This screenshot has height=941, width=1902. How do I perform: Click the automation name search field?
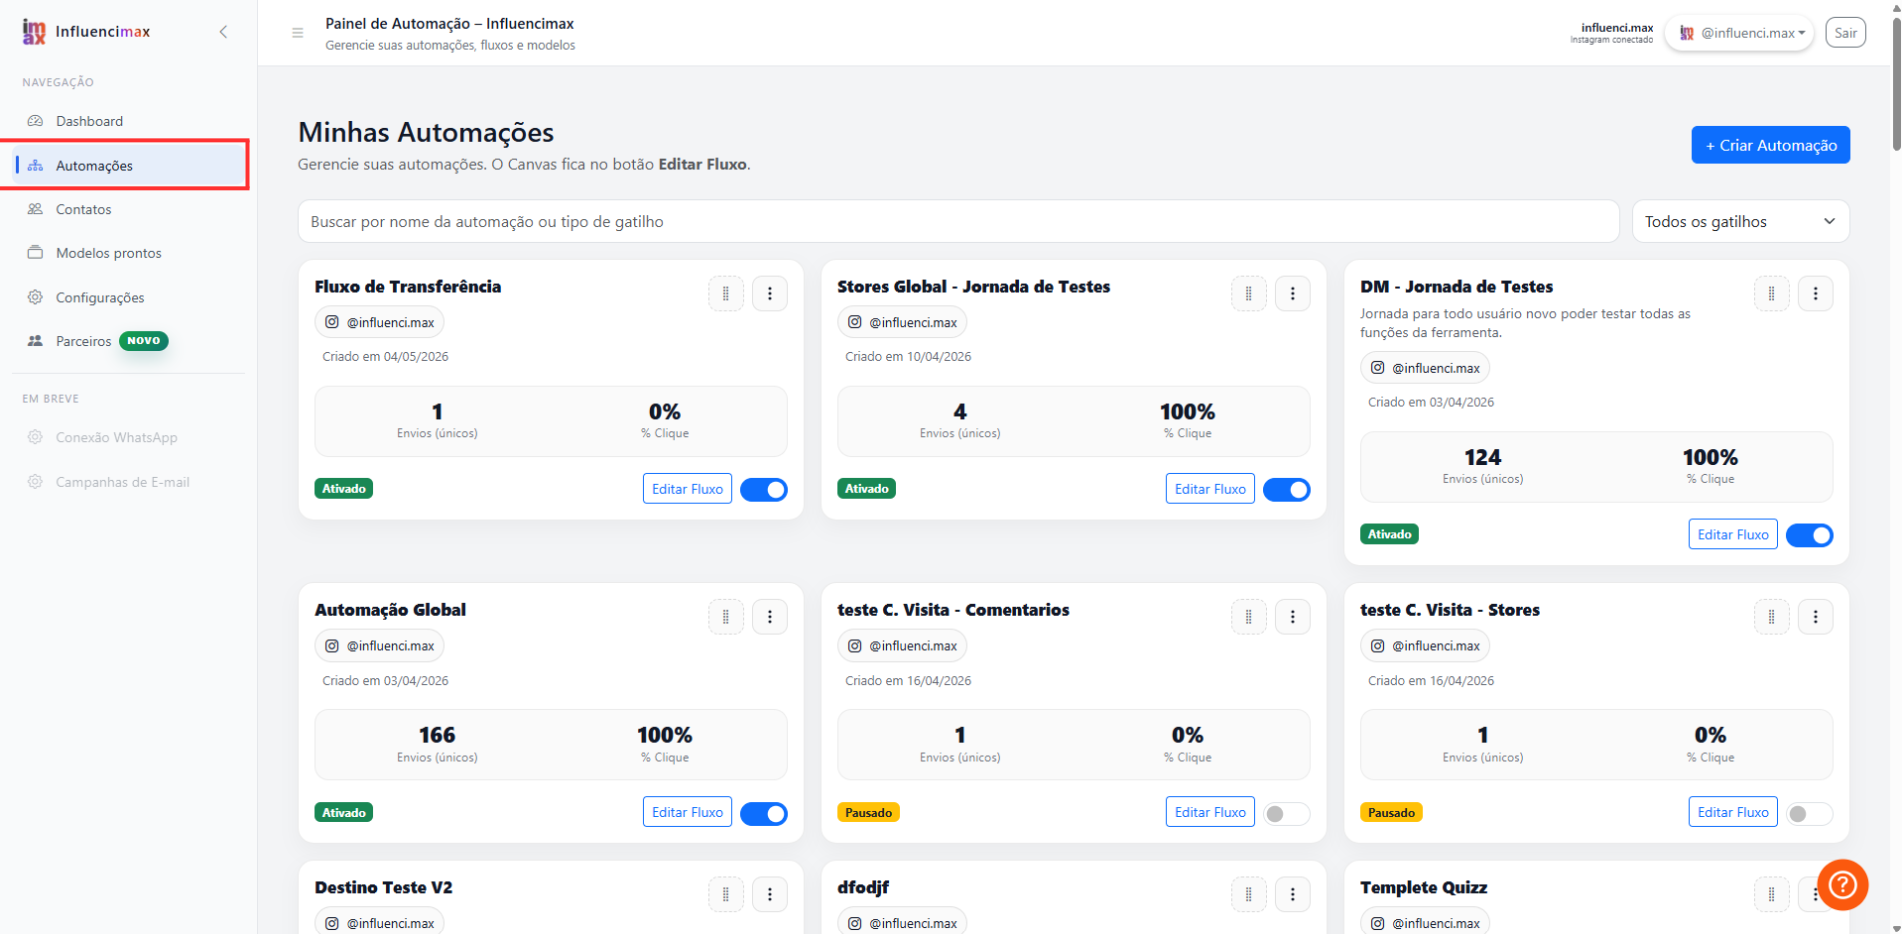959,222
